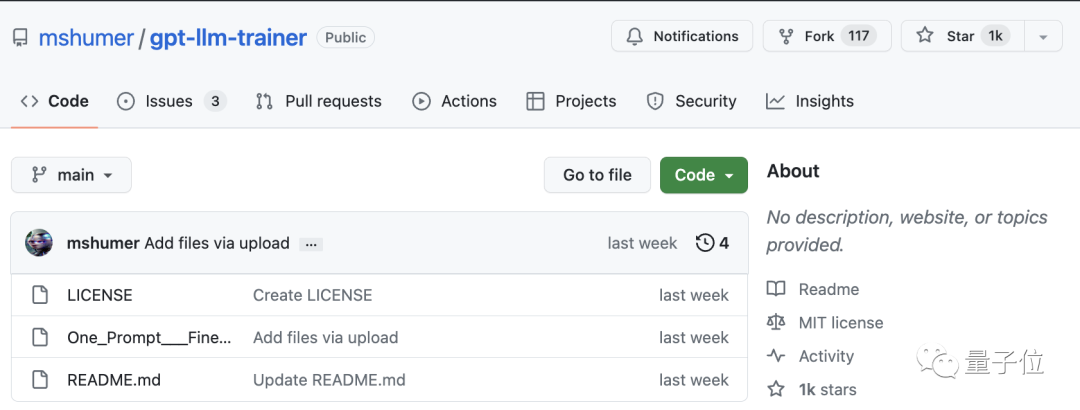Click the 1k stars star icon
Viewport: 1080px width, 410px height.
click(776, 389)
